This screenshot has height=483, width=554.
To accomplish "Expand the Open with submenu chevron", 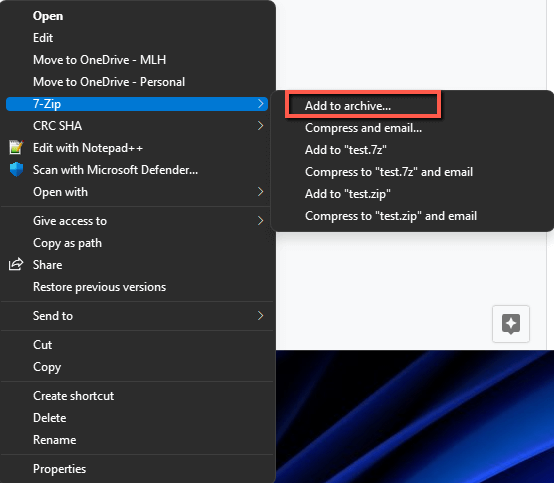I will (x=261, y=192).
